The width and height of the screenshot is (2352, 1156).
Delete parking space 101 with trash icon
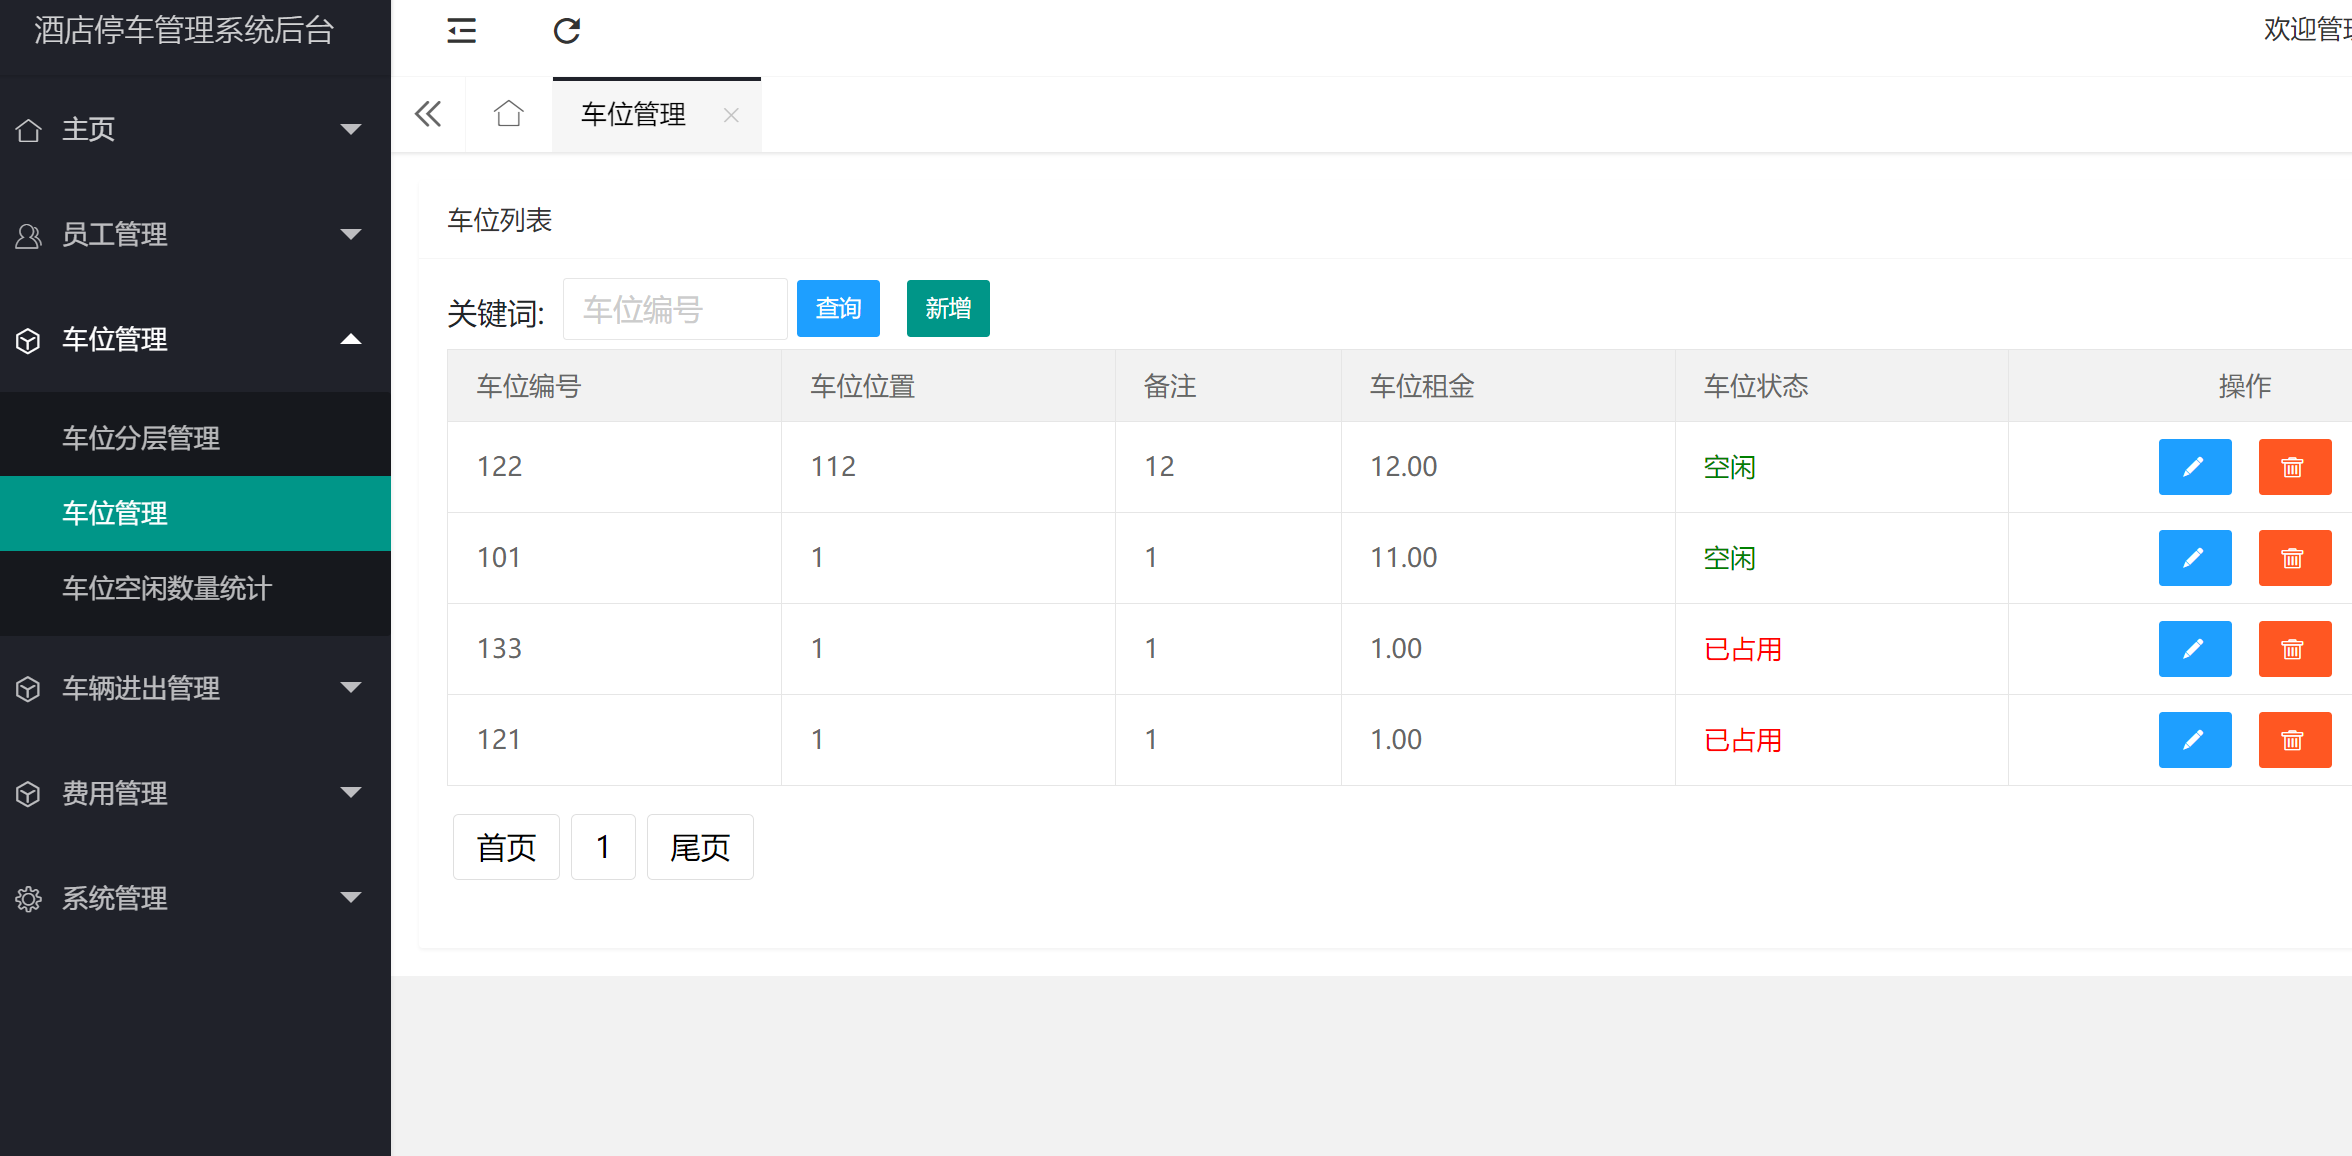(x=2294, y=558)
